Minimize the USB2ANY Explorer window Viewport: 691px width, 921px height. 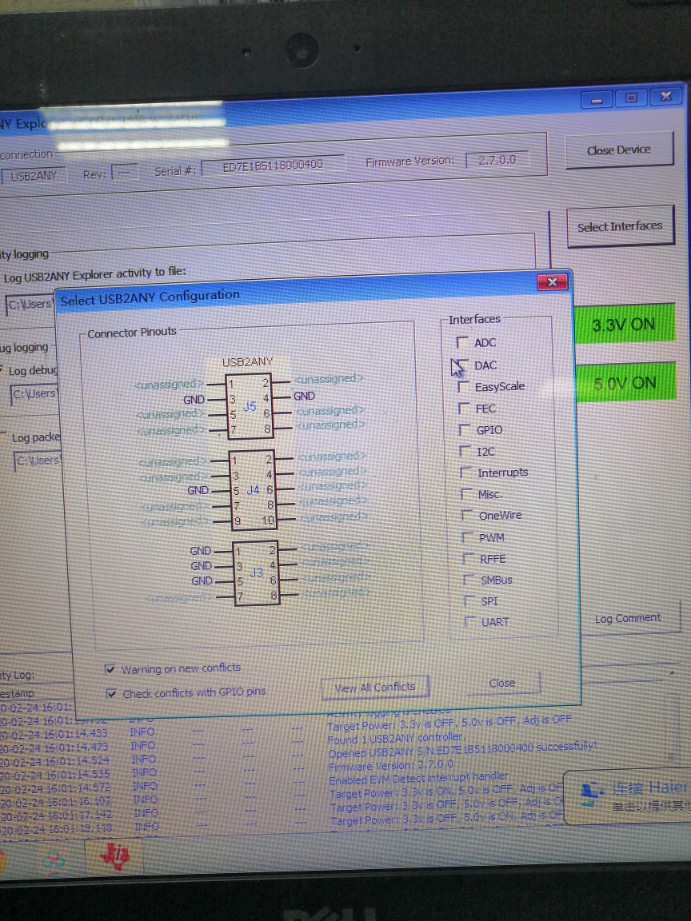pos(596,100)
